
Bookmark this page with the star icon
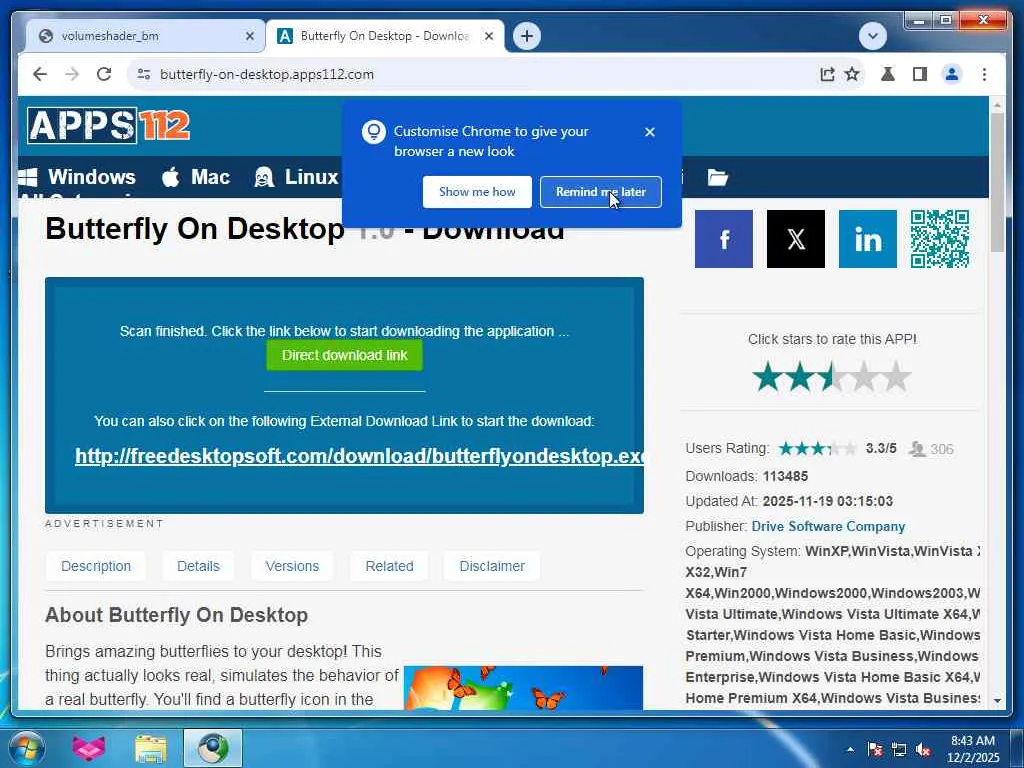pos(852,74)
